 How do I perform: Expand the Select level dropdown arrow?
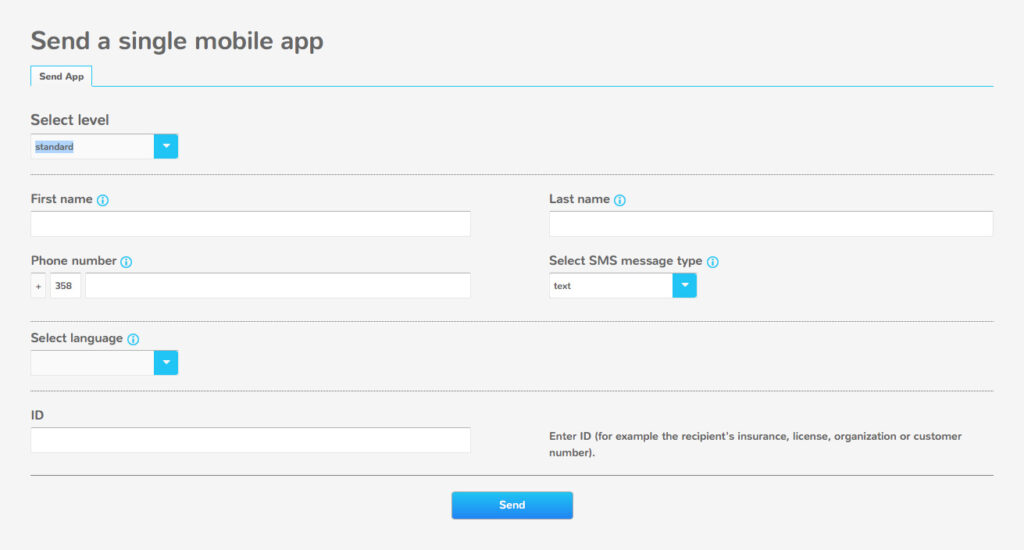point(166,146)
